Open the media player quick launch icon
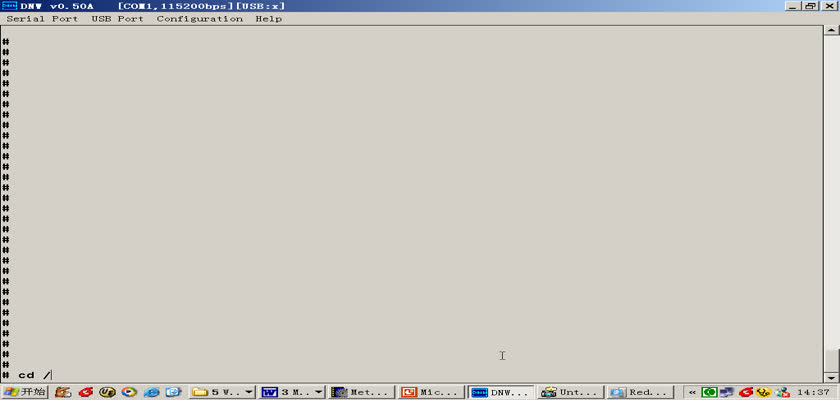 [x=129, y=392]
